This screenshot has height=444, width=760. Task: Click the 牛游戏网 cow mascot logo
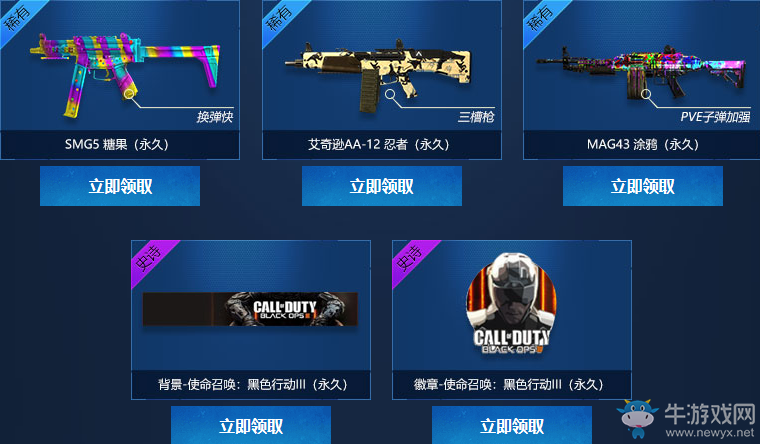tap(637, 418)
